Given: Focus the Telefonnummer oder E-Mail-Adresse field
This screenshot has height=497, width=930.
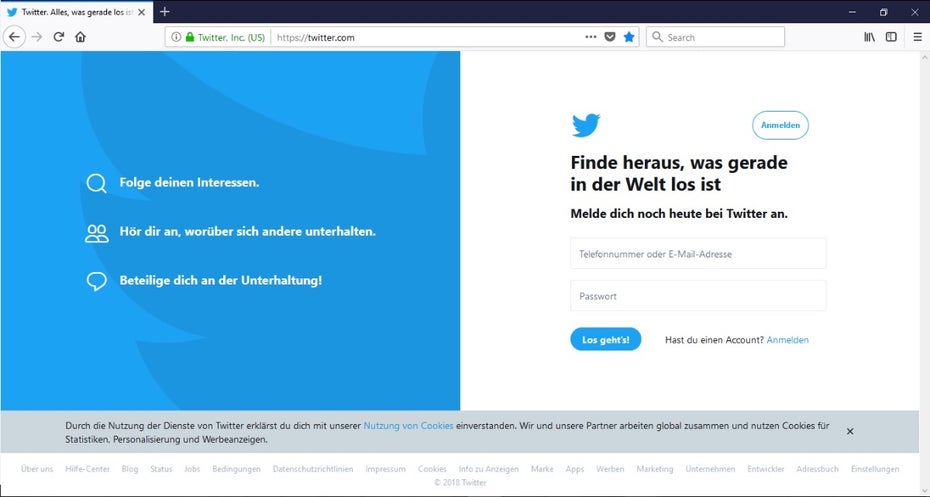Looking at the screenshot, I should point(698,253).
